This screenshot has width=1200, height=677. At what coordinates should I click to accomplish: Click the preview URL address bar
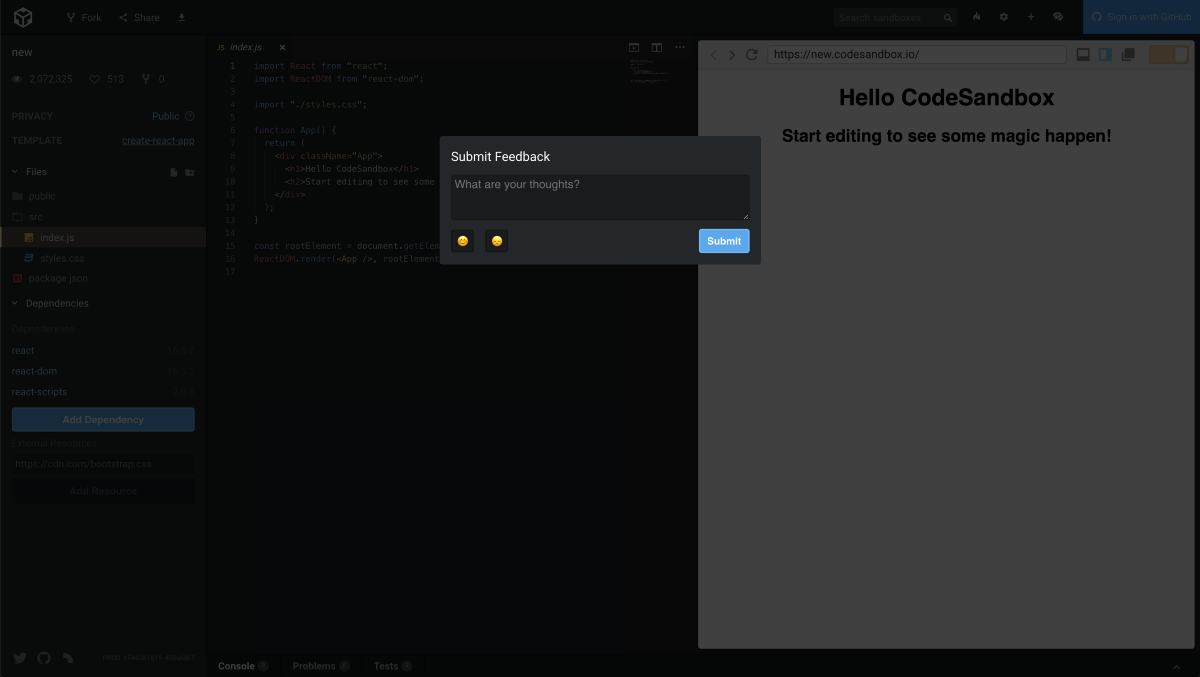pyautogui.click(x=917, y=55)
